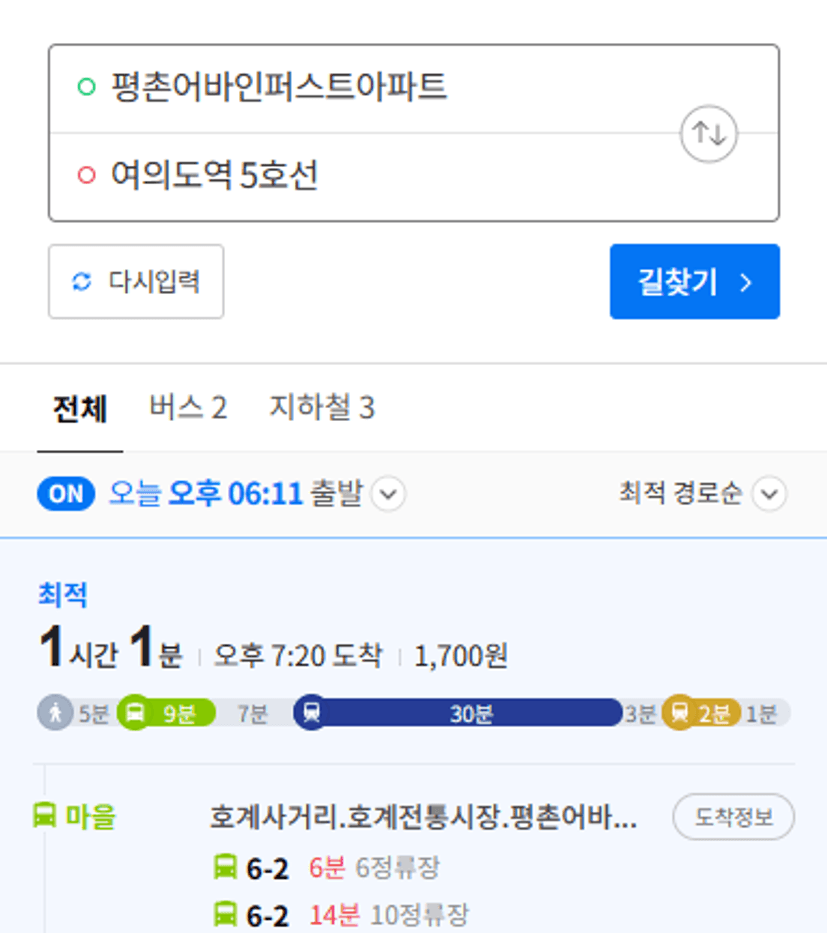827x933 pixels.
Task: Click the navy subway icon in route bar
Action: [x=311, y=712]
